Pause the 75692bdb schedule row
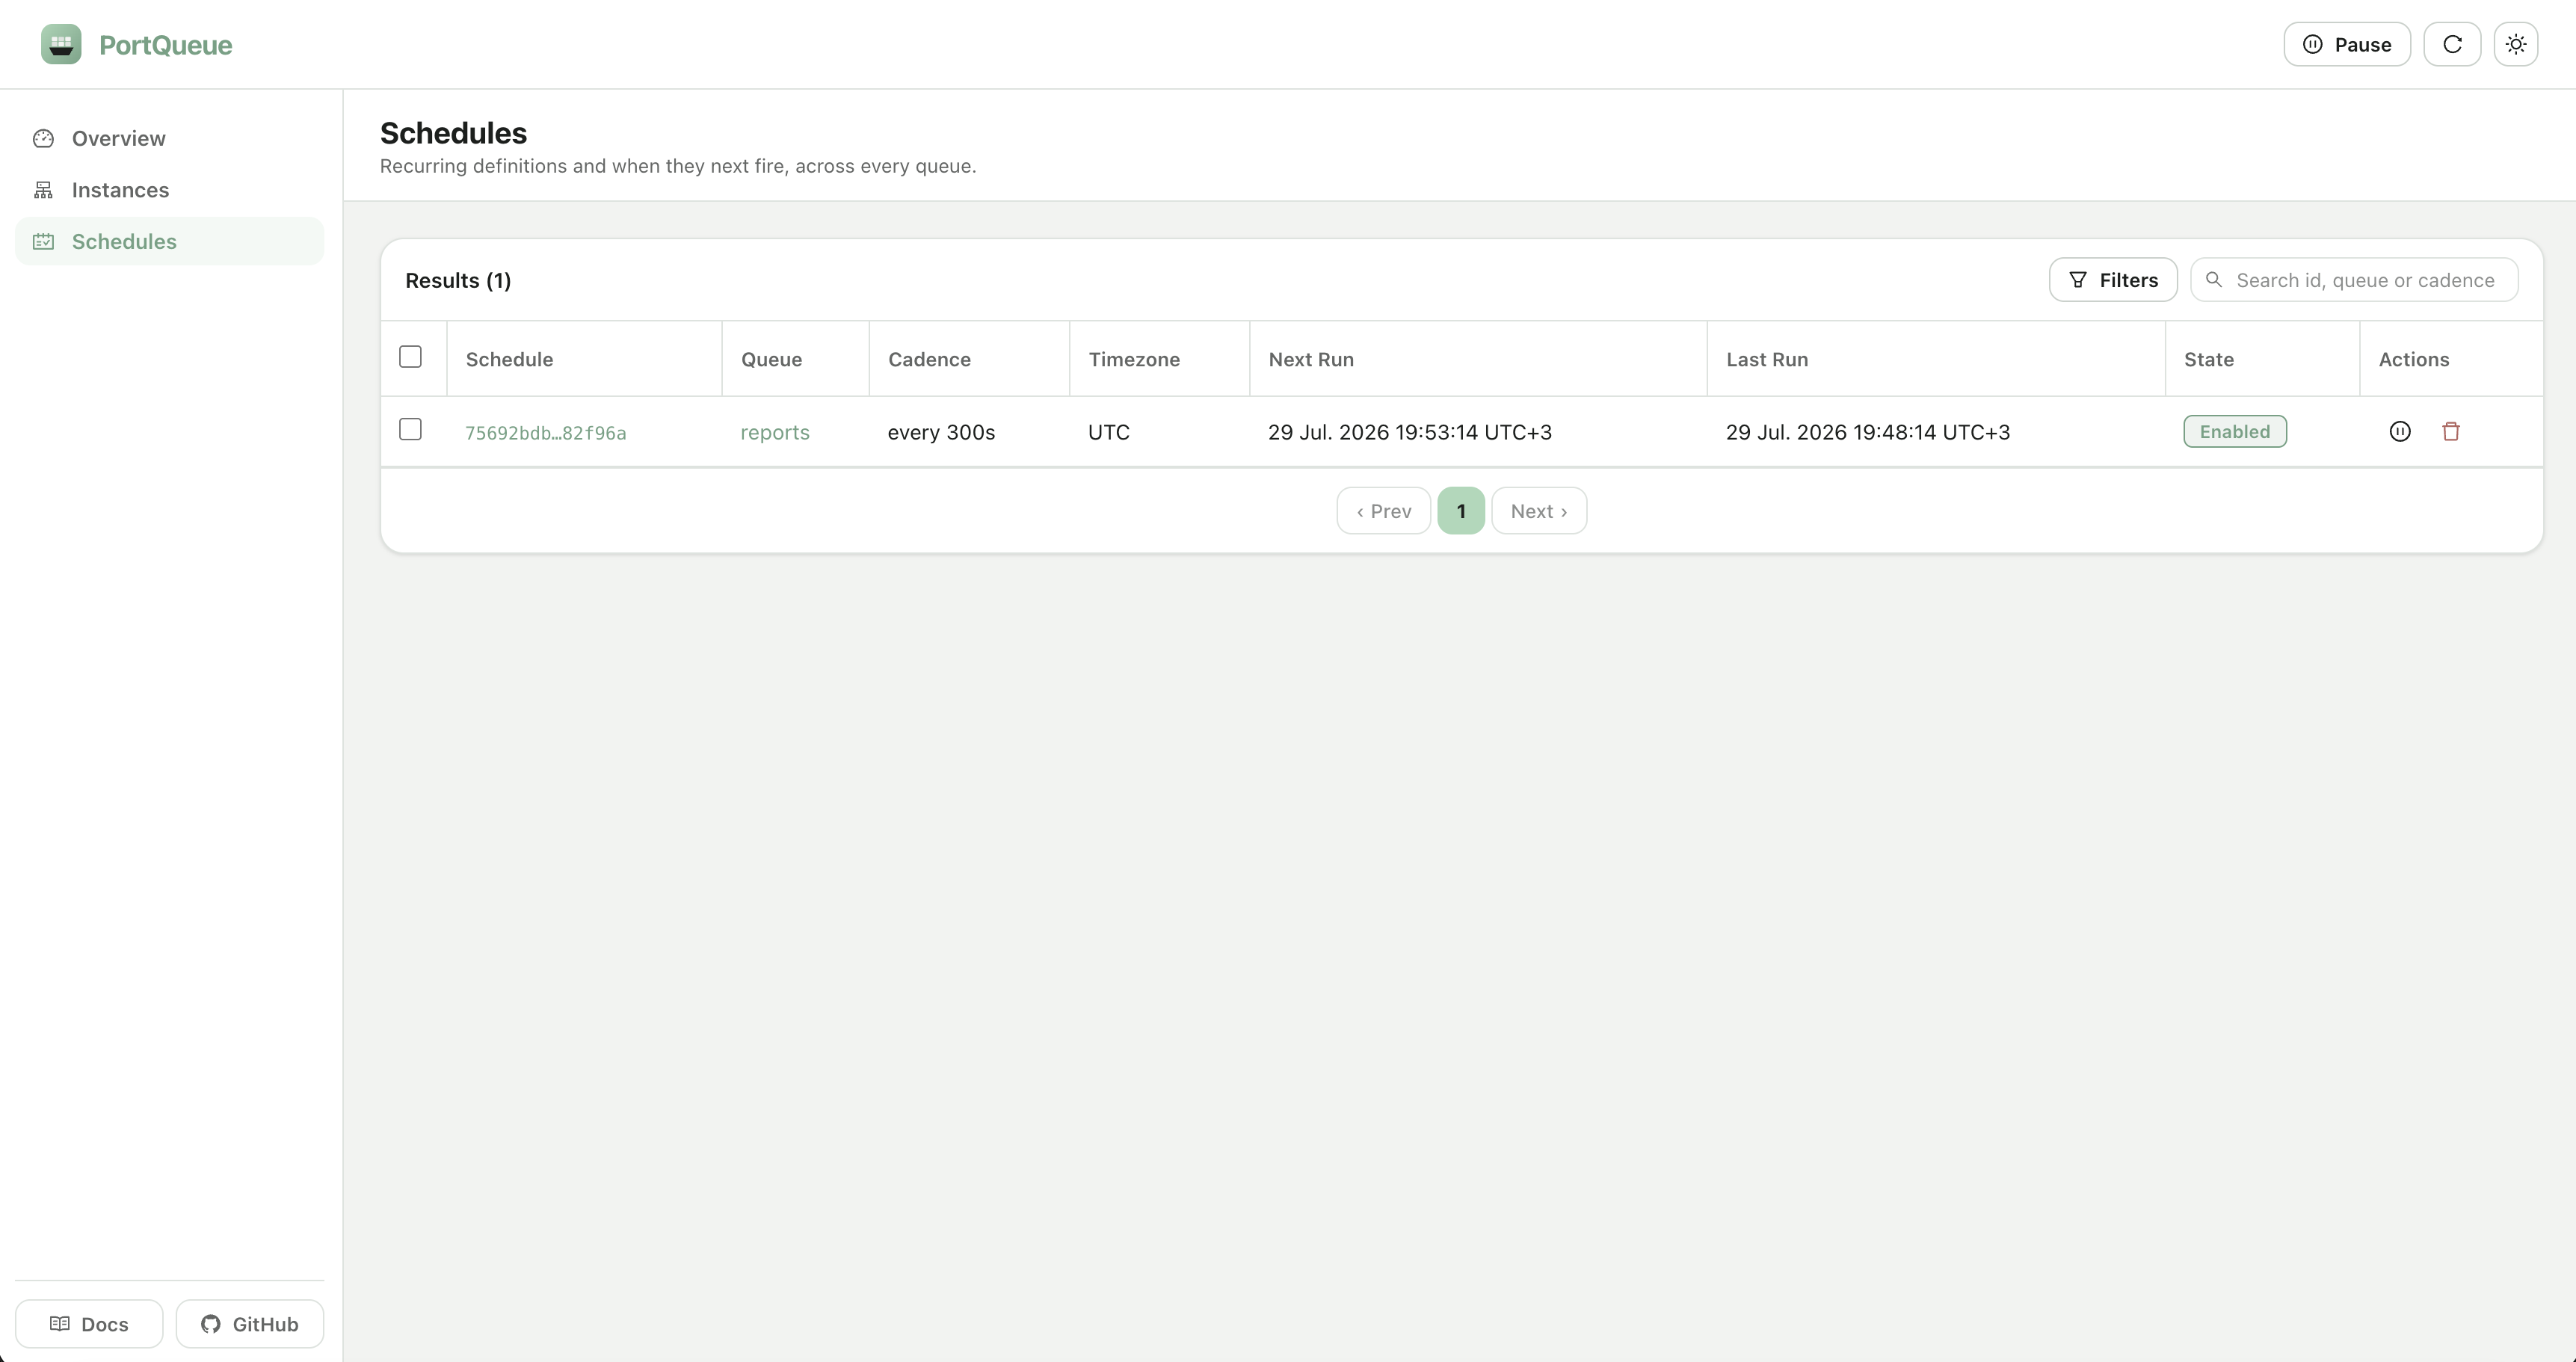Screen dimensions: 2576x1362 2400,431
